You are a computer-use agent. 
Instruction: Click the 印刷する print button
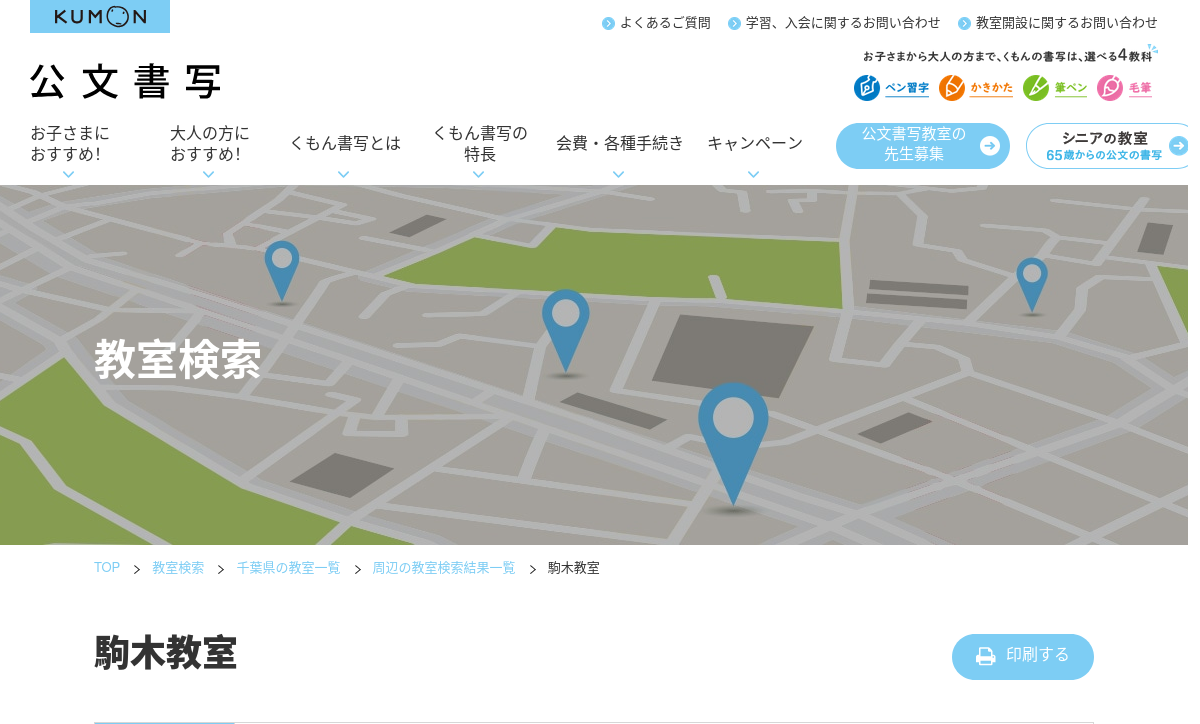[1023, 656]
